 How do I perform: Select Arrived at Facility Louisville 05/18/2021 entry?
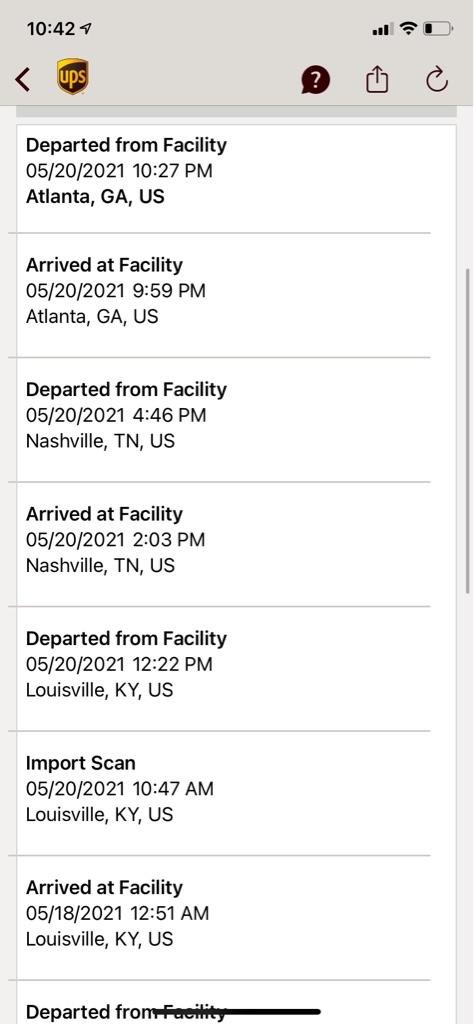tap(223, 918)
